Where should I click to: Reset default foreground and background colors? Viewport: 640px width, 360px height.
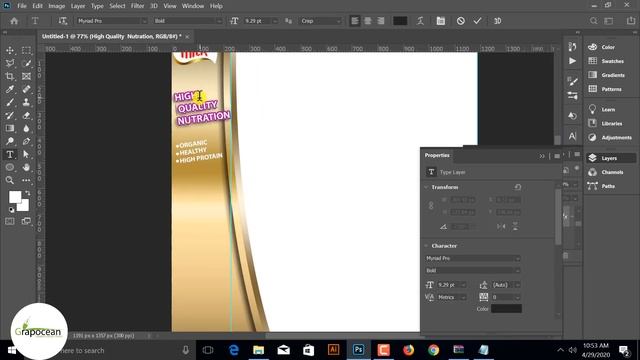[x=11, y=210]
